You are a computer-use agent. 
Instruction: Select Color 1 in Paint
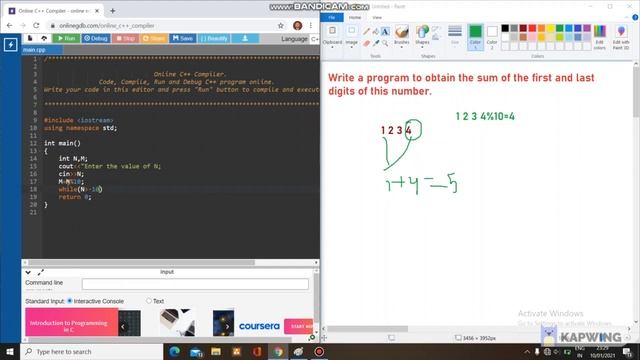475,37
